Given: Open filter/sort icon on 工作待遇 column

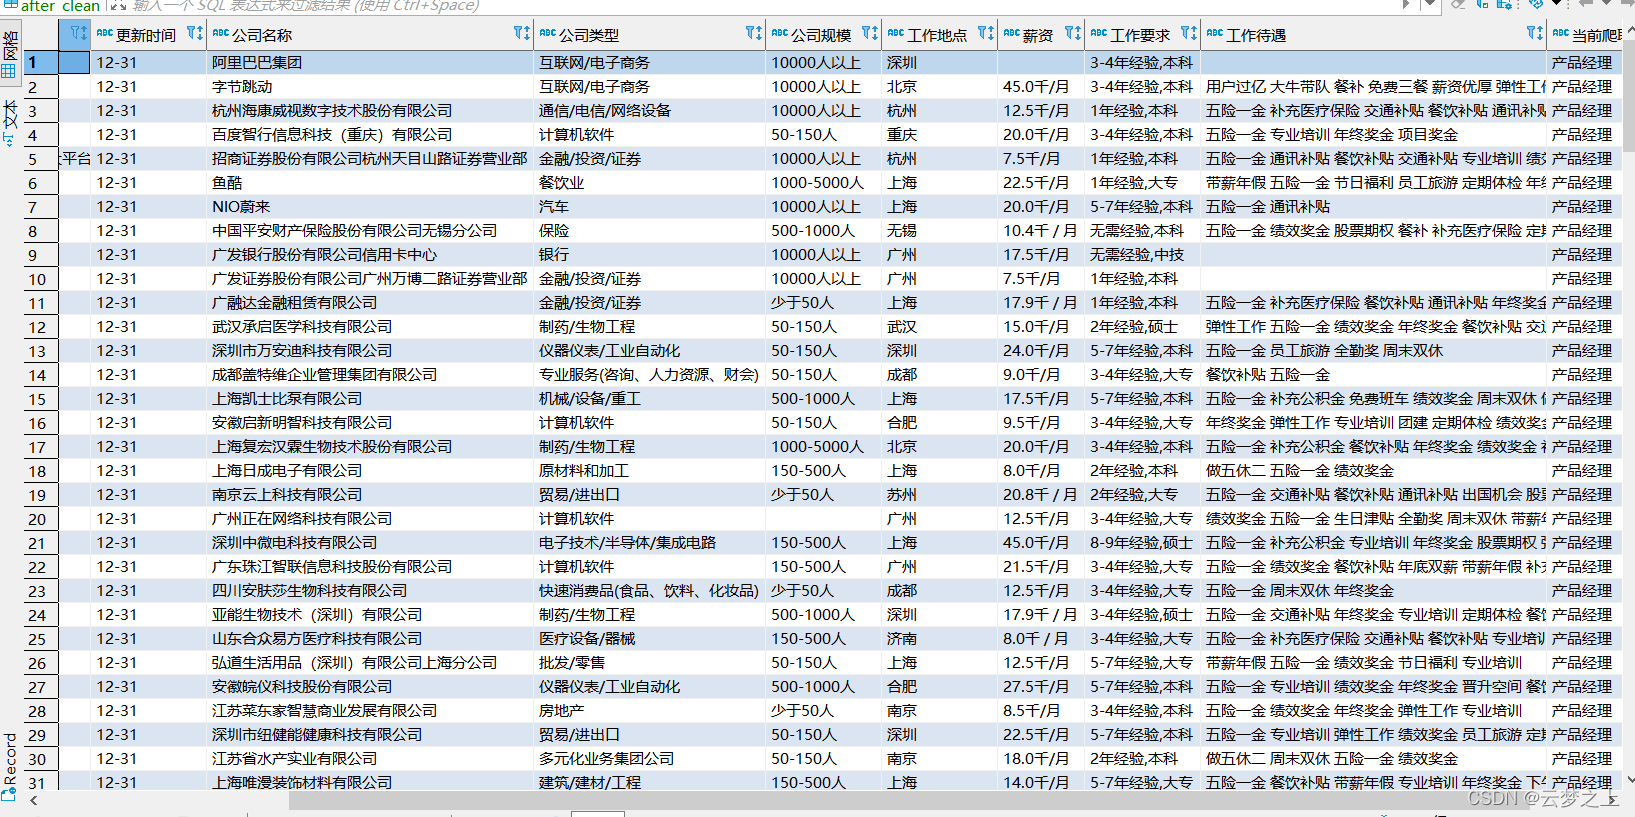Looking at the screenshot, I should [1535, 33].
